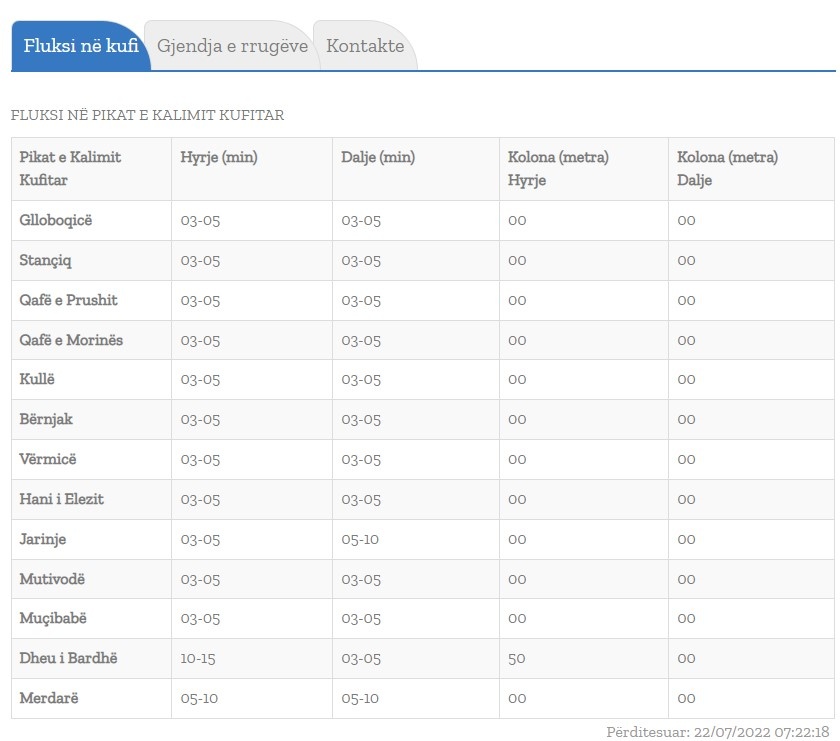Select Hani i Elezit in the list
Screen dimensions: 840x741
[x=62, y=499]
